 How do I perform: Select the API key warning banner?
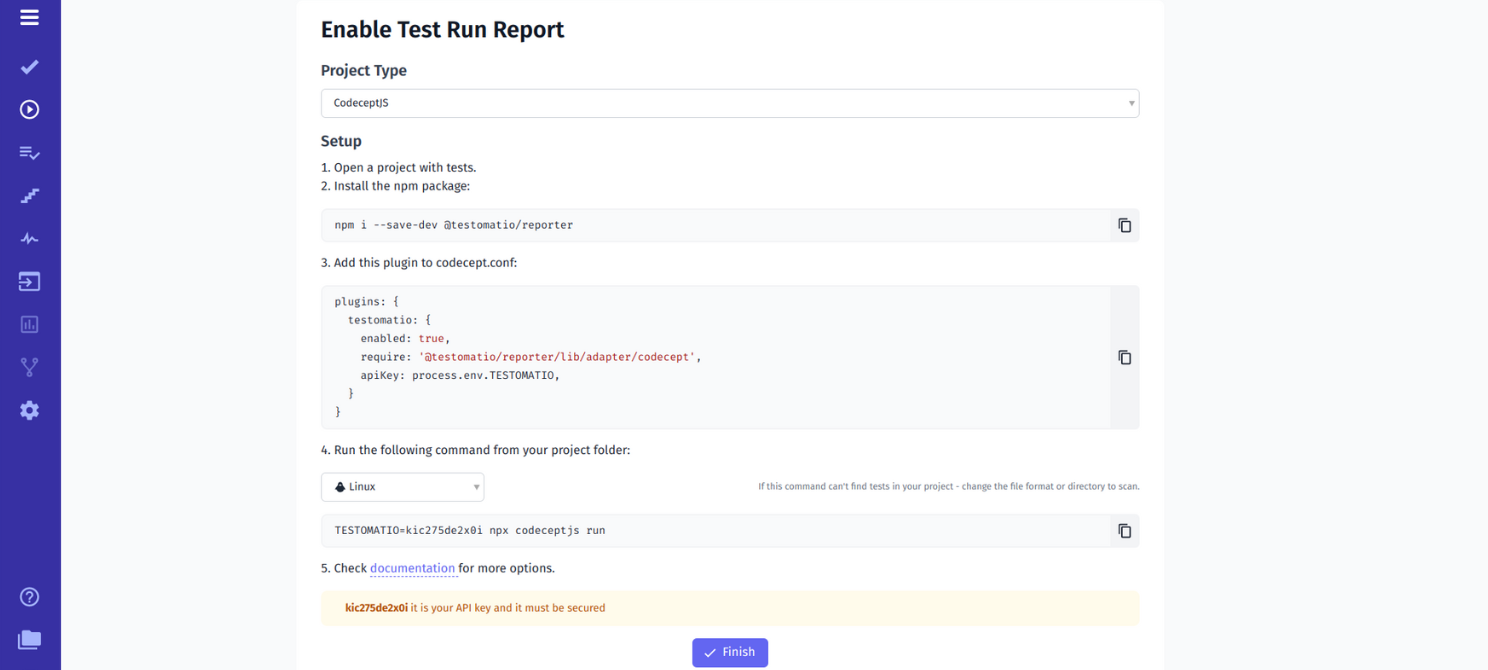tap(729, 607)
